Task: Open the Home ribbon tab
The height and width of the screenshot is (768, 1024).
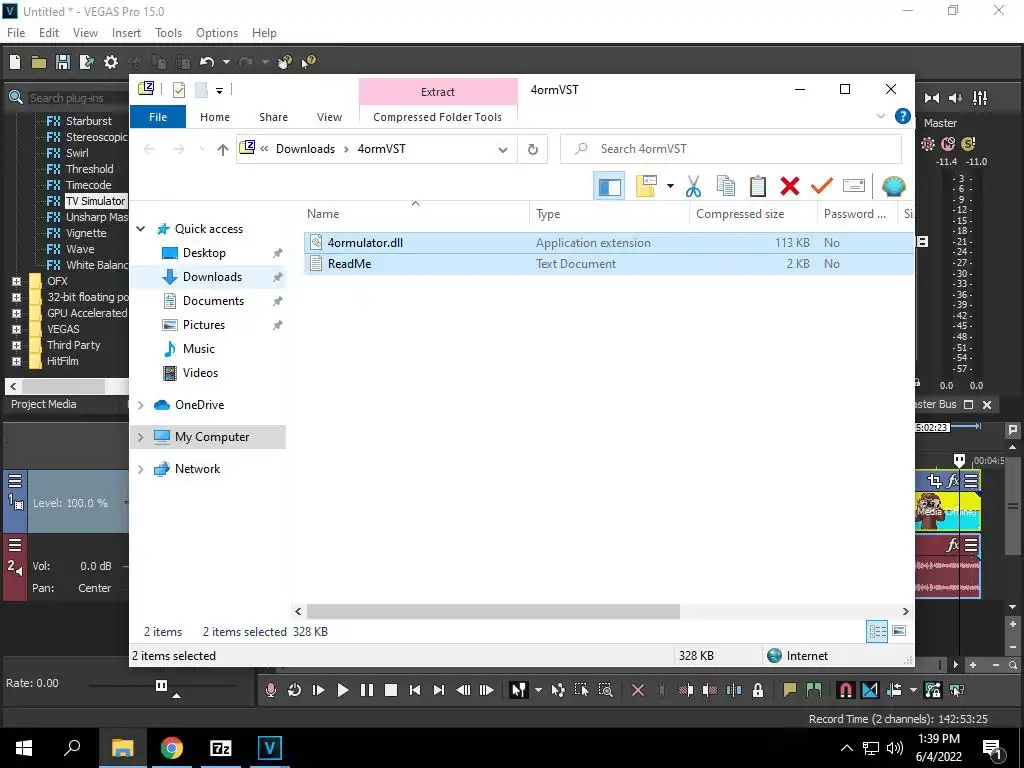Action: [215, 117]
